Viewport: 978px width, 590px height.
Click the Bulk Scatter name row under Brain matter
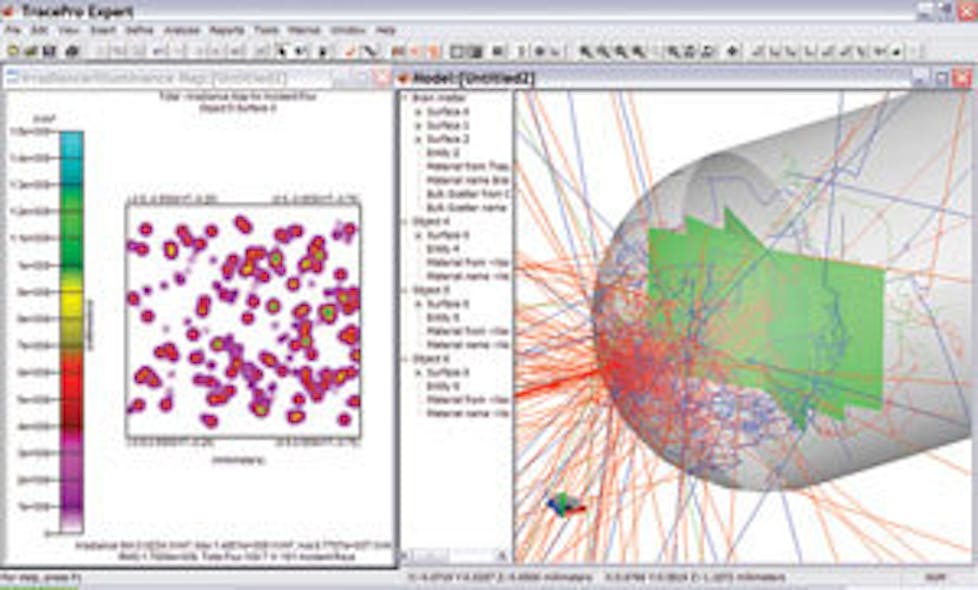pyautogui.click(x=468, y=208)
